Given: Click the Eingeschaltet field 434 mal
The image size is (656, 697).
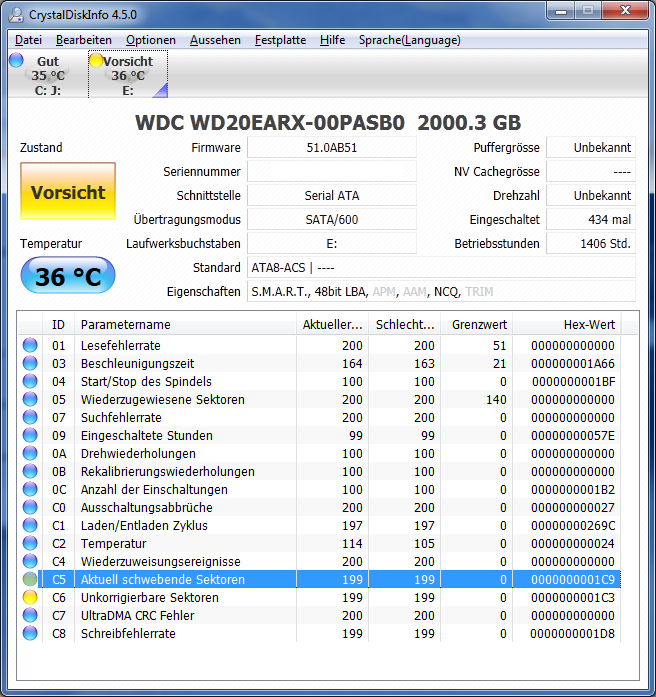Looking at the screenshot, I should (591, 220).
